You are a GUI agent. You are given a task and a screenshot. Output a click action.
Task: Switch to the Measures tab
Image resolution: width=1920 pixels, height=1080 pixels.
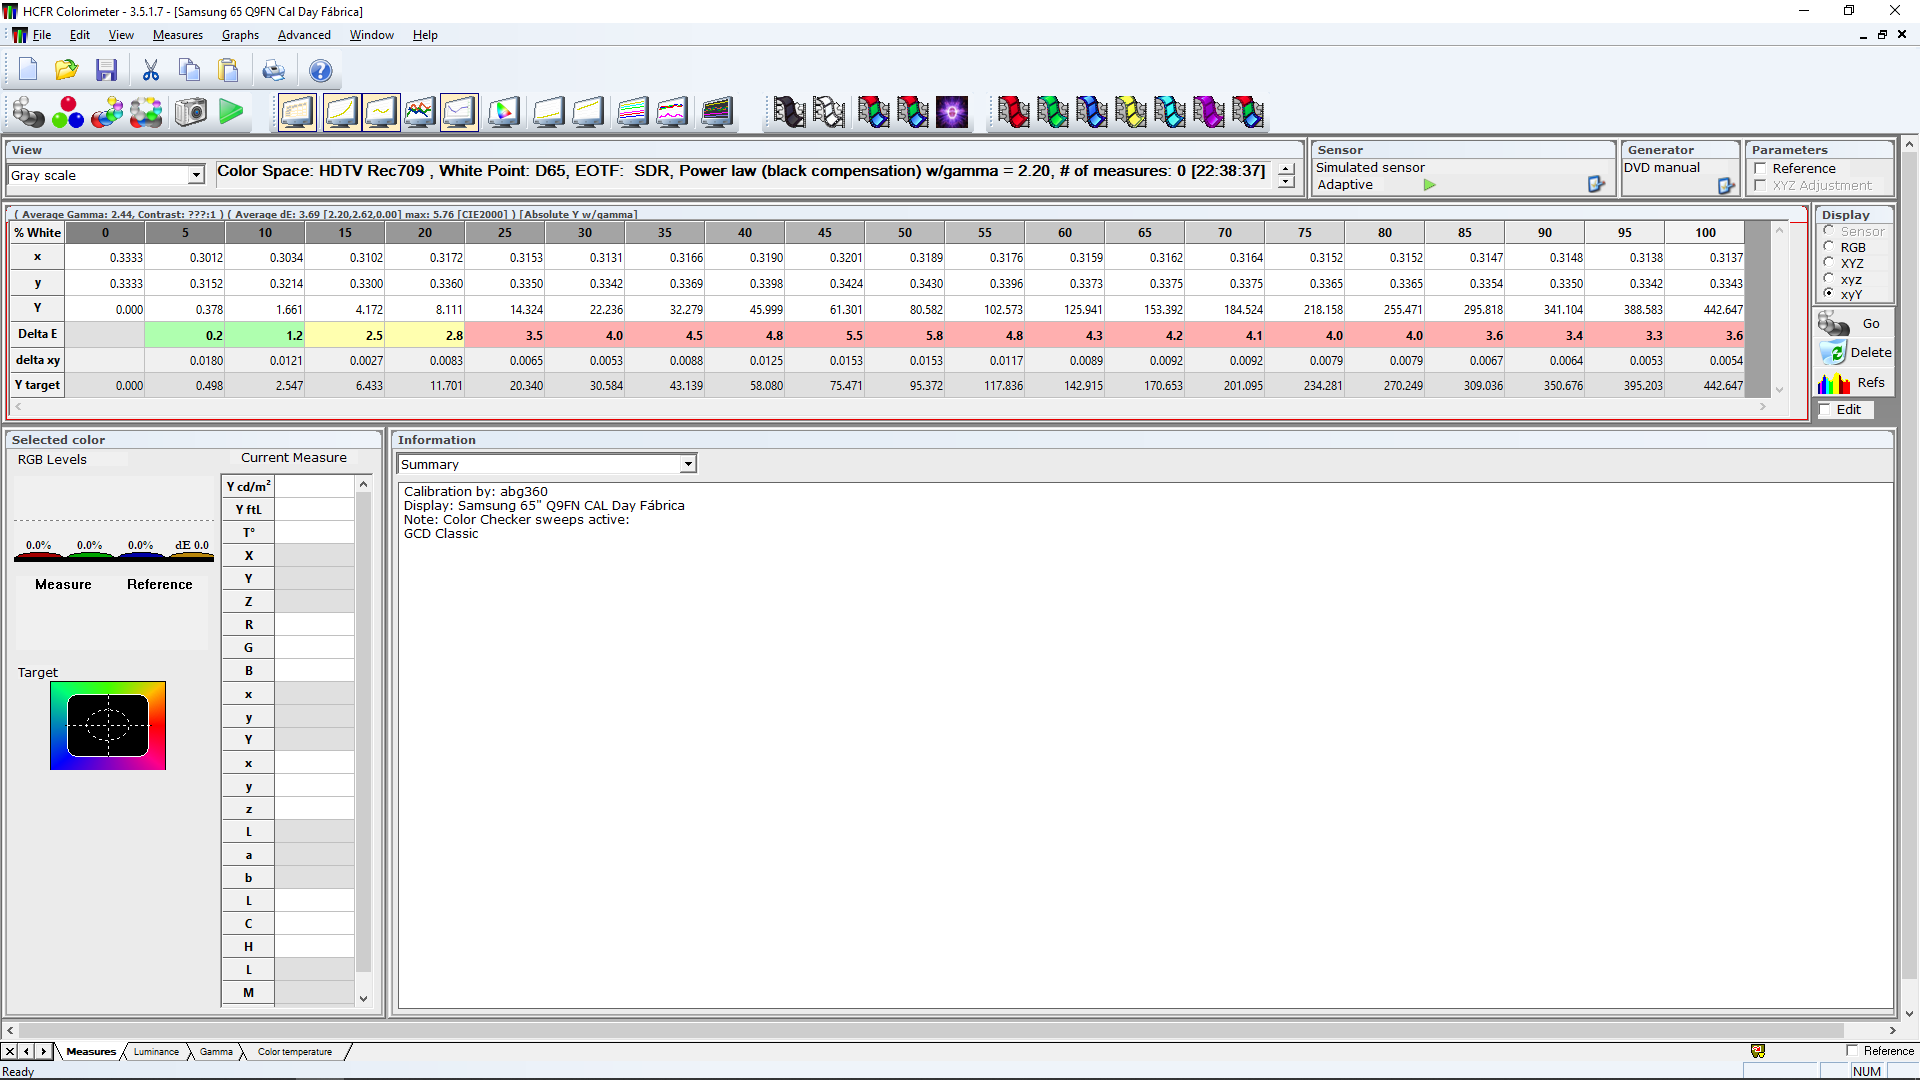coord(91,1052)
